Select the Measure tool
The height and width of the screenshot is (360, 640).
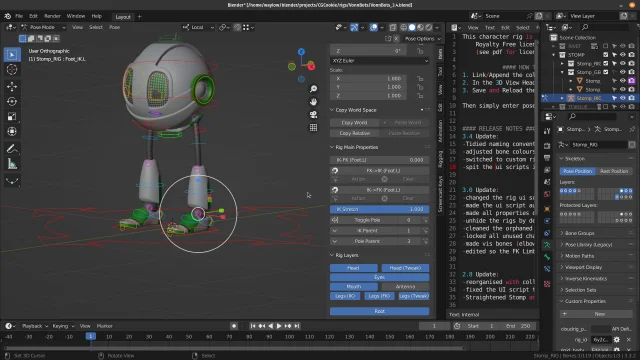[x=12, y=164]
